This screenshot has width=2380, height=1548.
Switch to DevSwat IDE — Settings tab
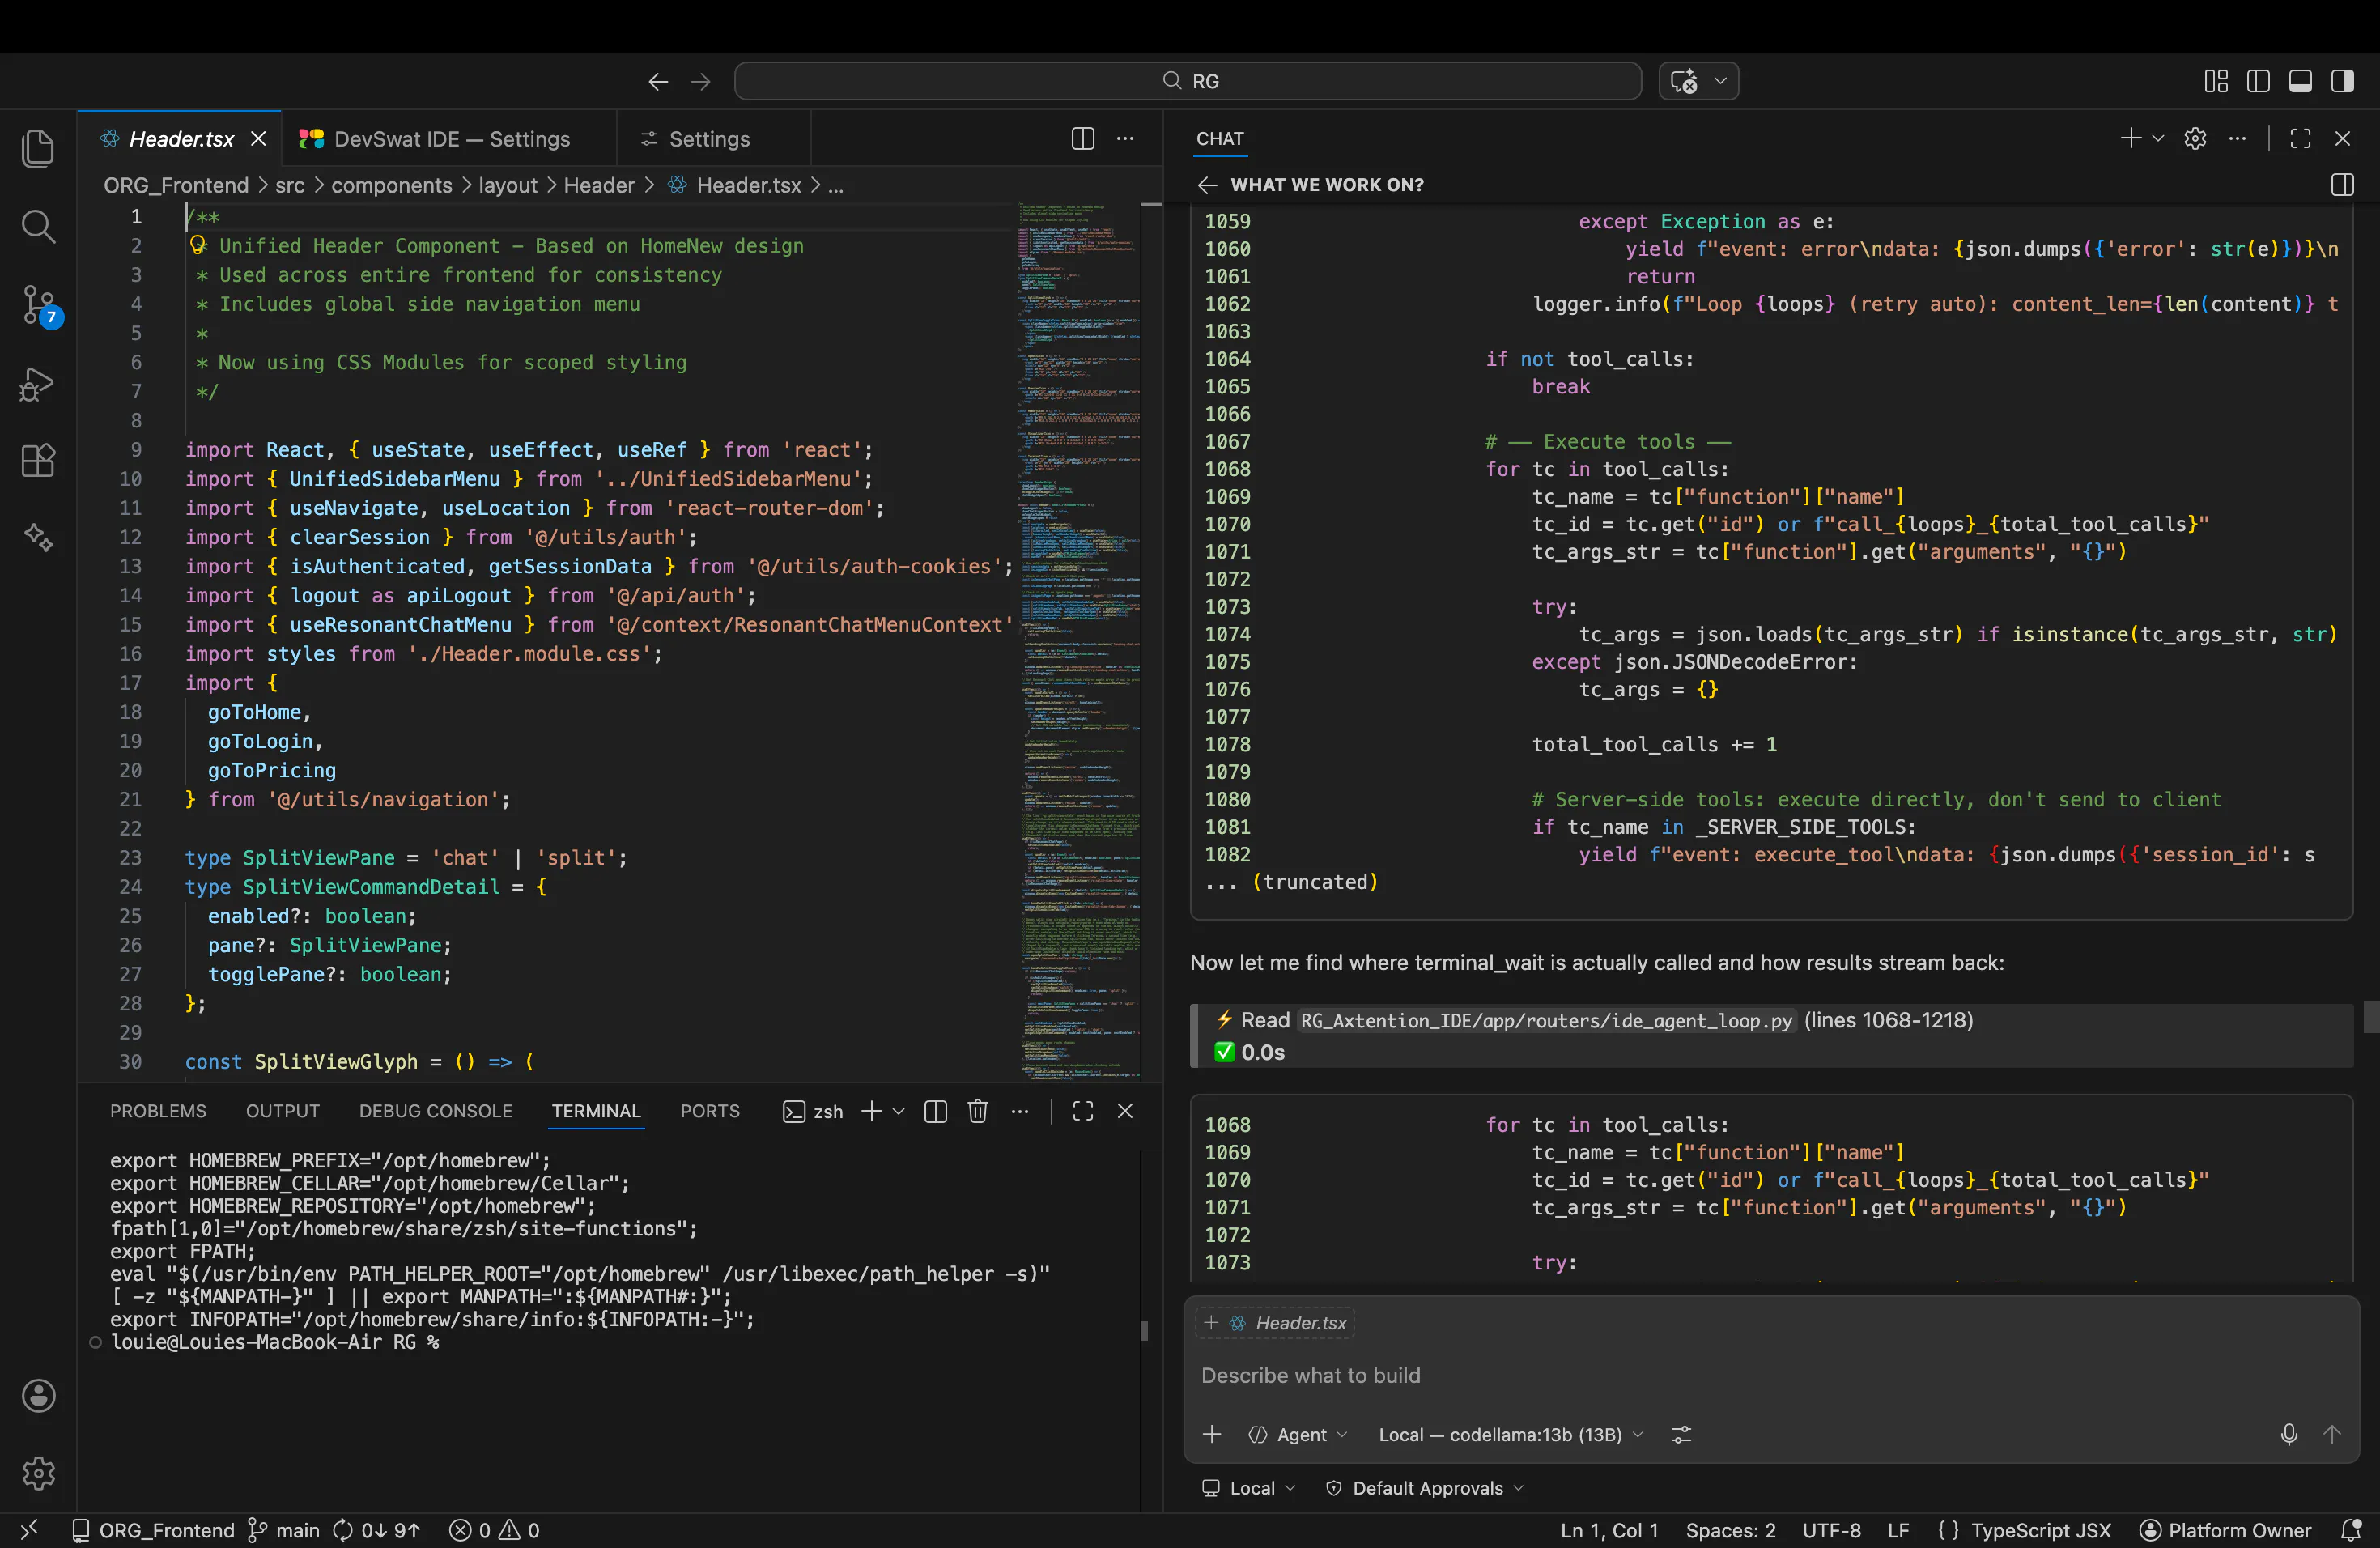pyautogui.click(x=449, y=139)
